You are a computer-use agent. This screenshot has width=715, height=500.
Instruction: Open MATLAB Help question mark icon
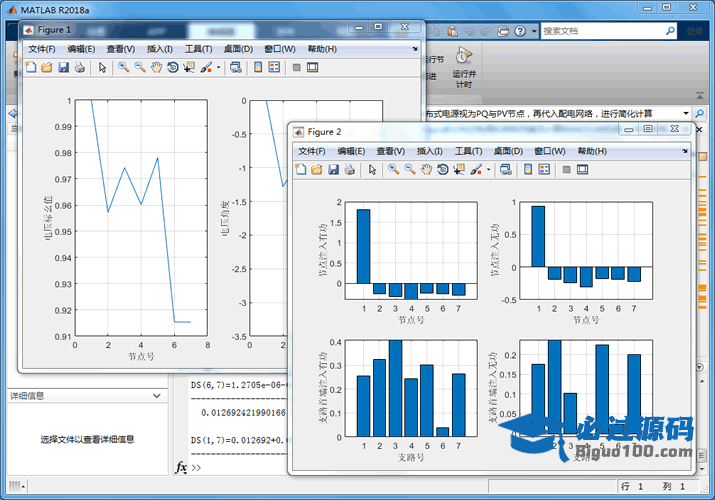pyautogui.click(x=520, y=31)
